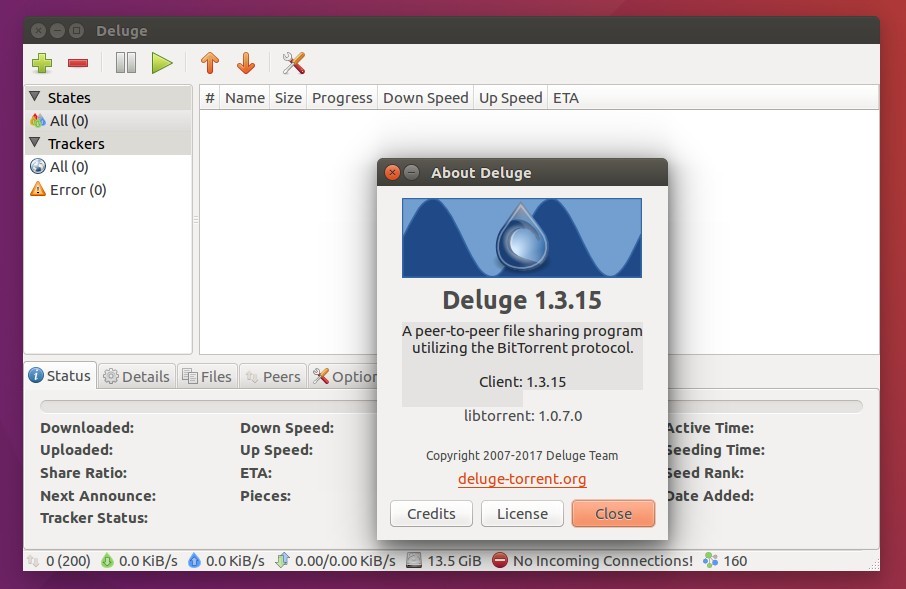Click the Credits button
The width and height of the screenshot is (906, 589).
[x=431, y=514]
